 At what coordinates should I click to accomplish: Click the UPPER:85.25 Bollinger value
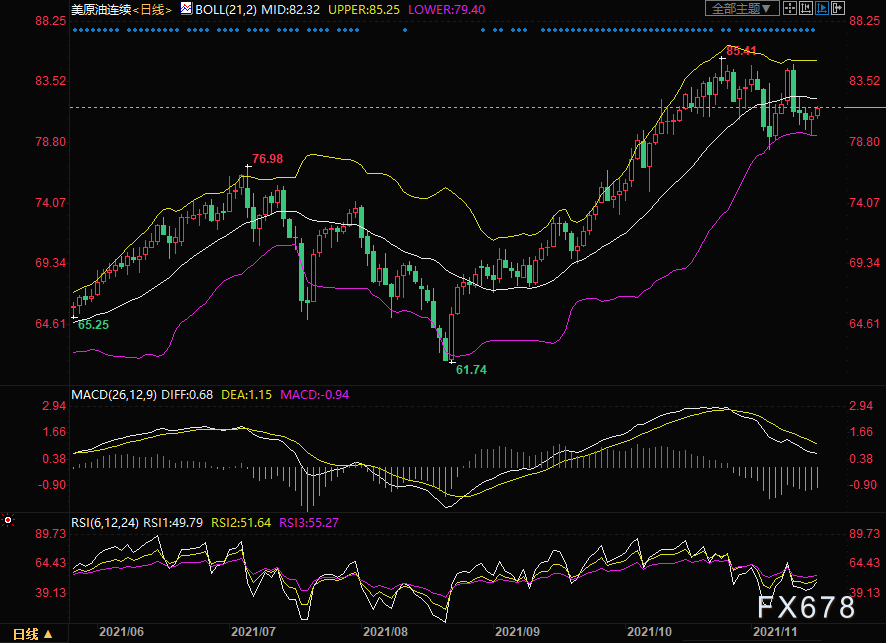[364, 10]
